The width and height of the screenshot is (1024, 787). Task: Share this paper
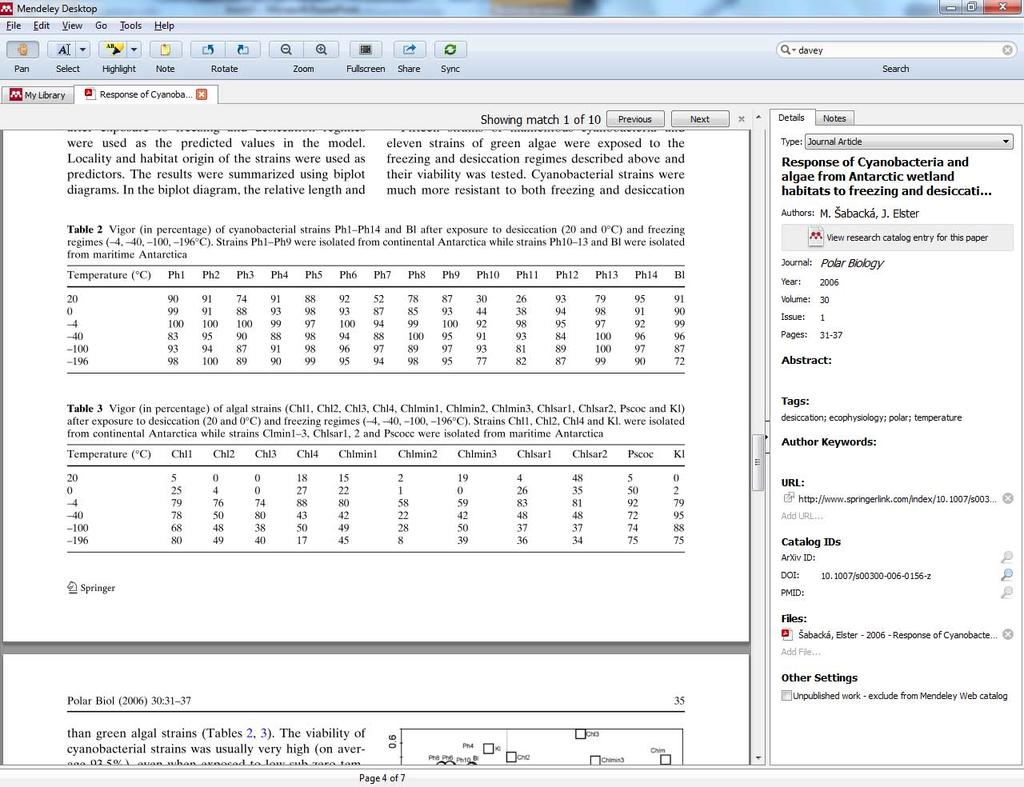coord(409,50)
